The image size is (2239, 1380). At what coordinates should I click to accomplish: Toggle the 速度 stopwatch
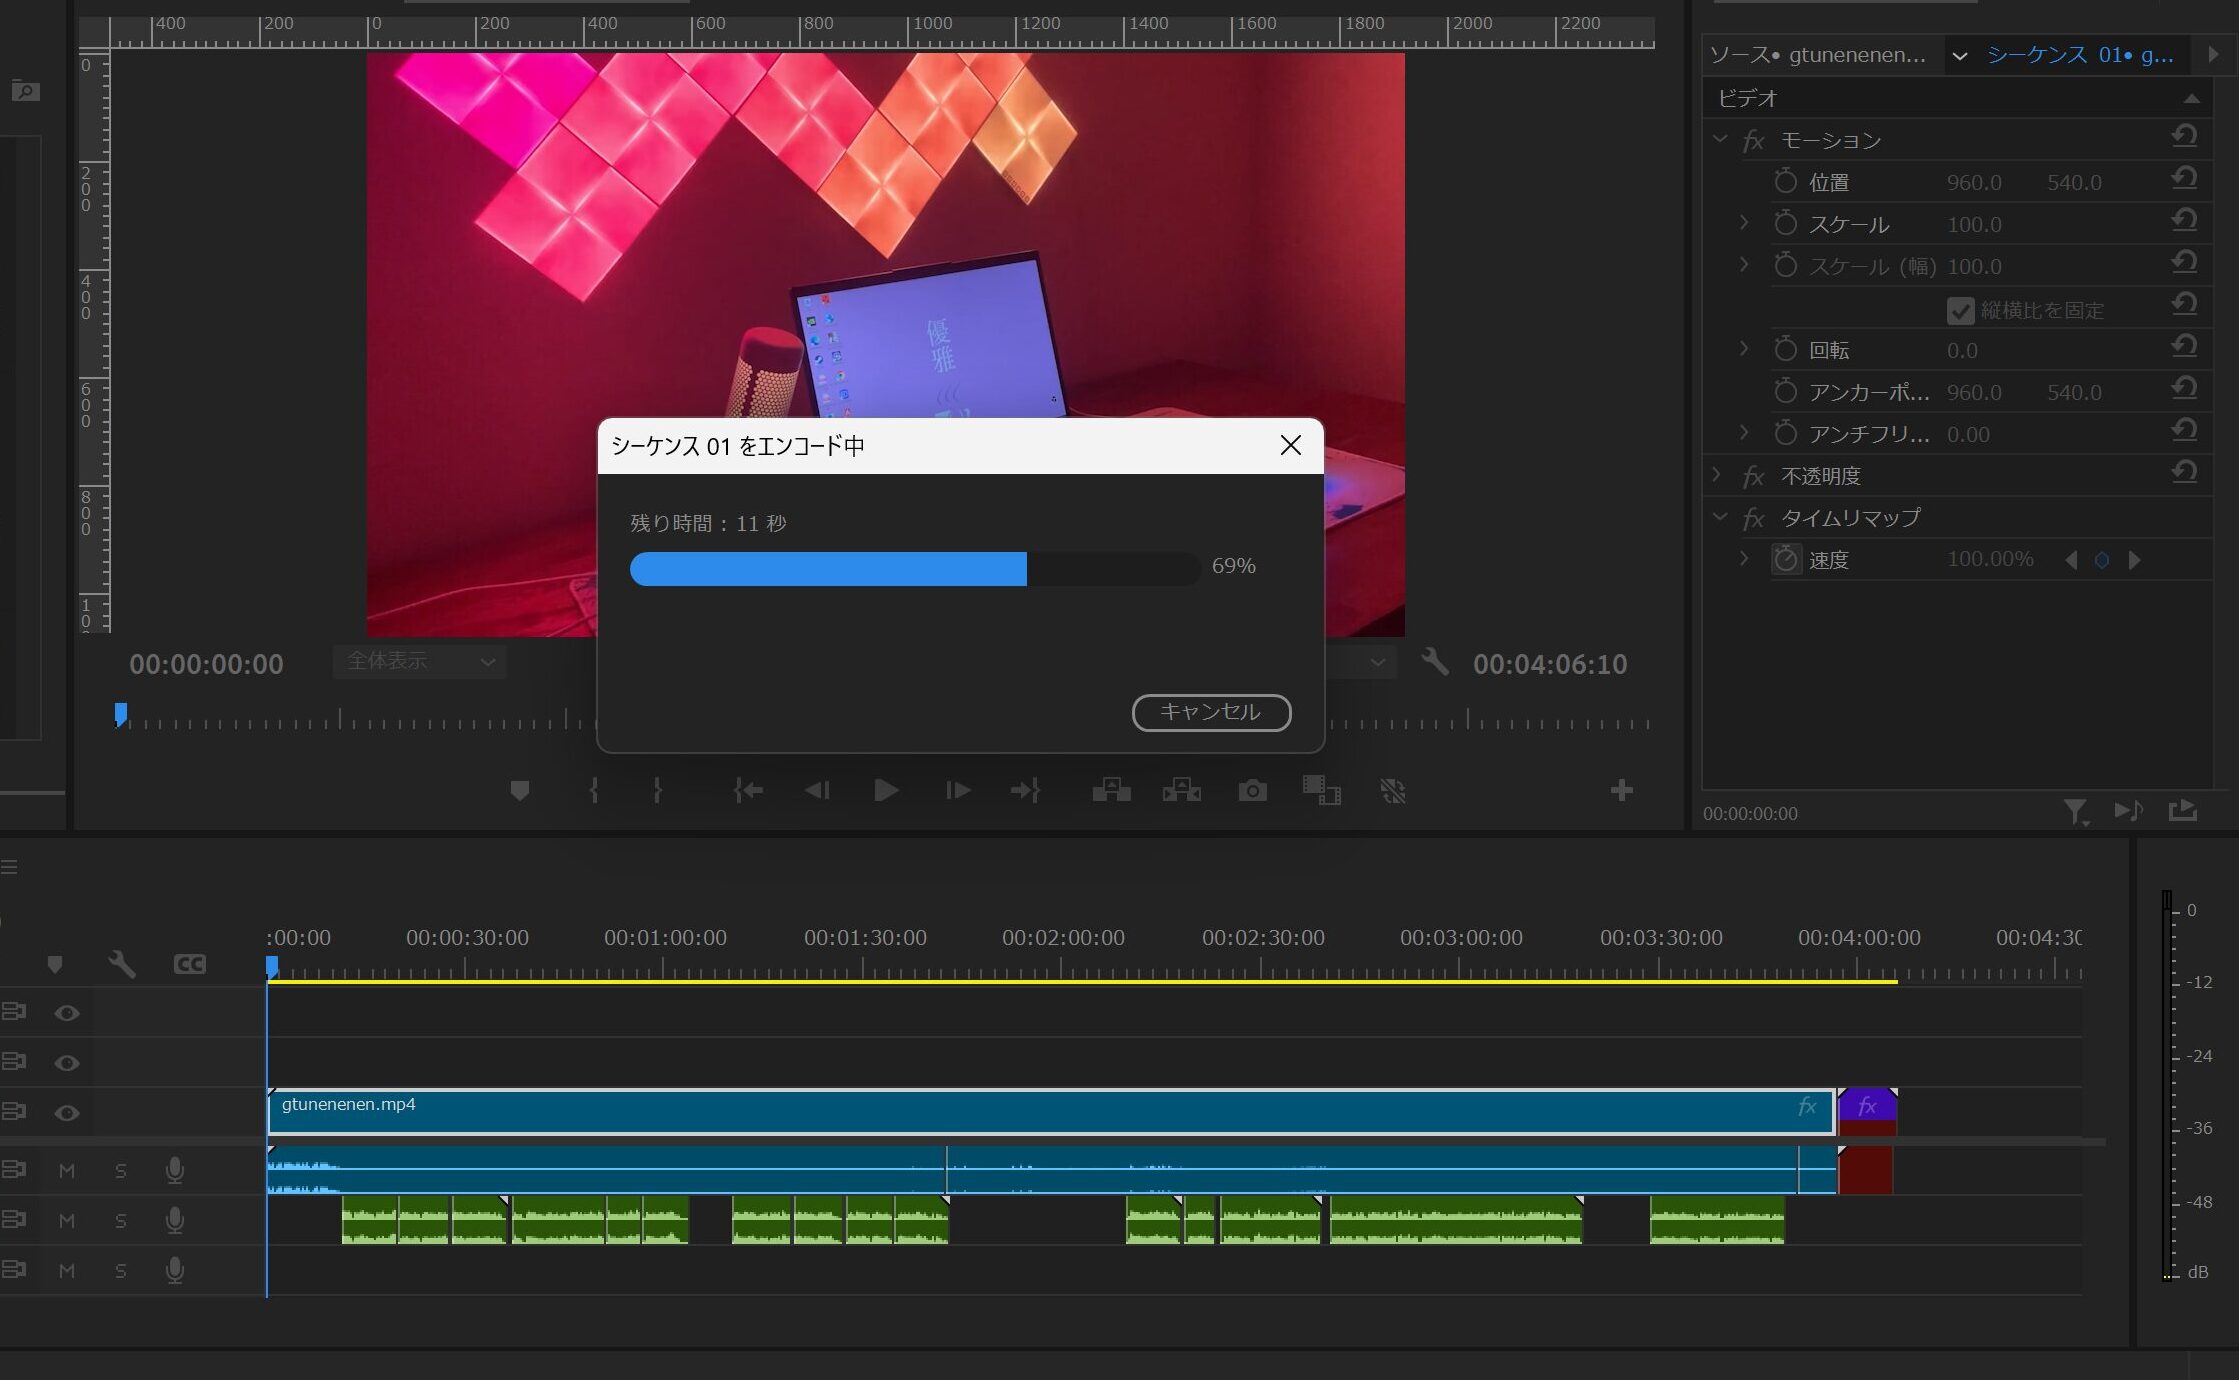point(1786,559)
